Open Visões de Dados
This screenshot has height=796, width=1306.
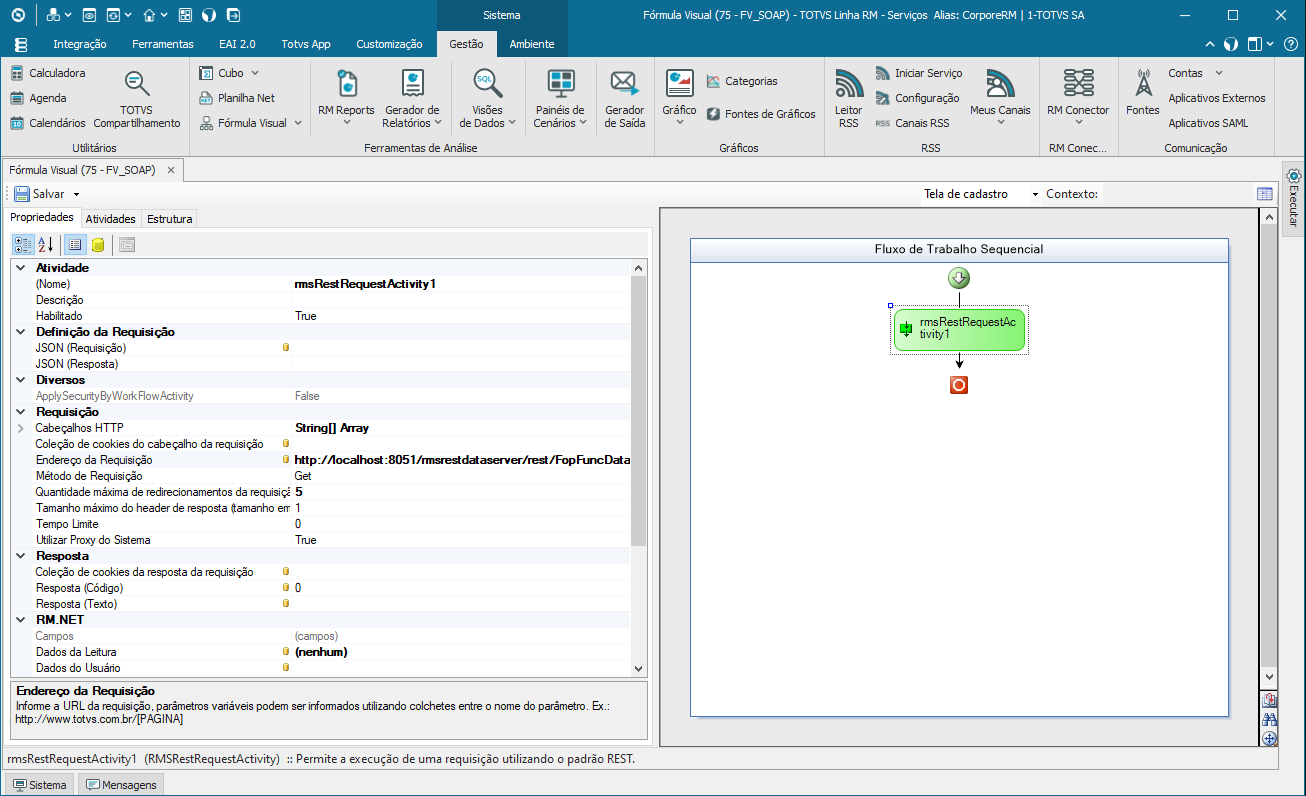pos(488,98)
